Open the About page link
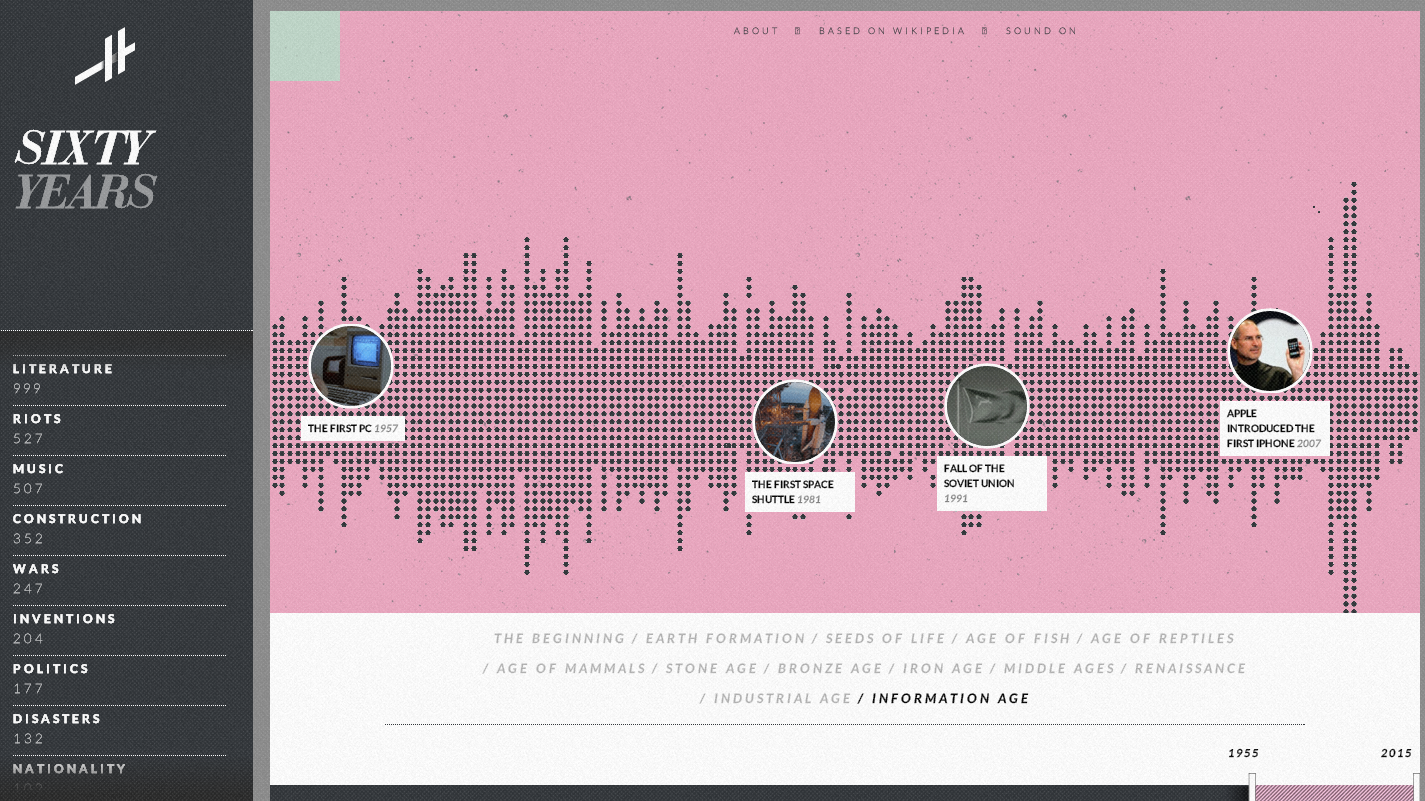Image resolution: width=1425 pixels, height=801 pixels. click(756, 31)
